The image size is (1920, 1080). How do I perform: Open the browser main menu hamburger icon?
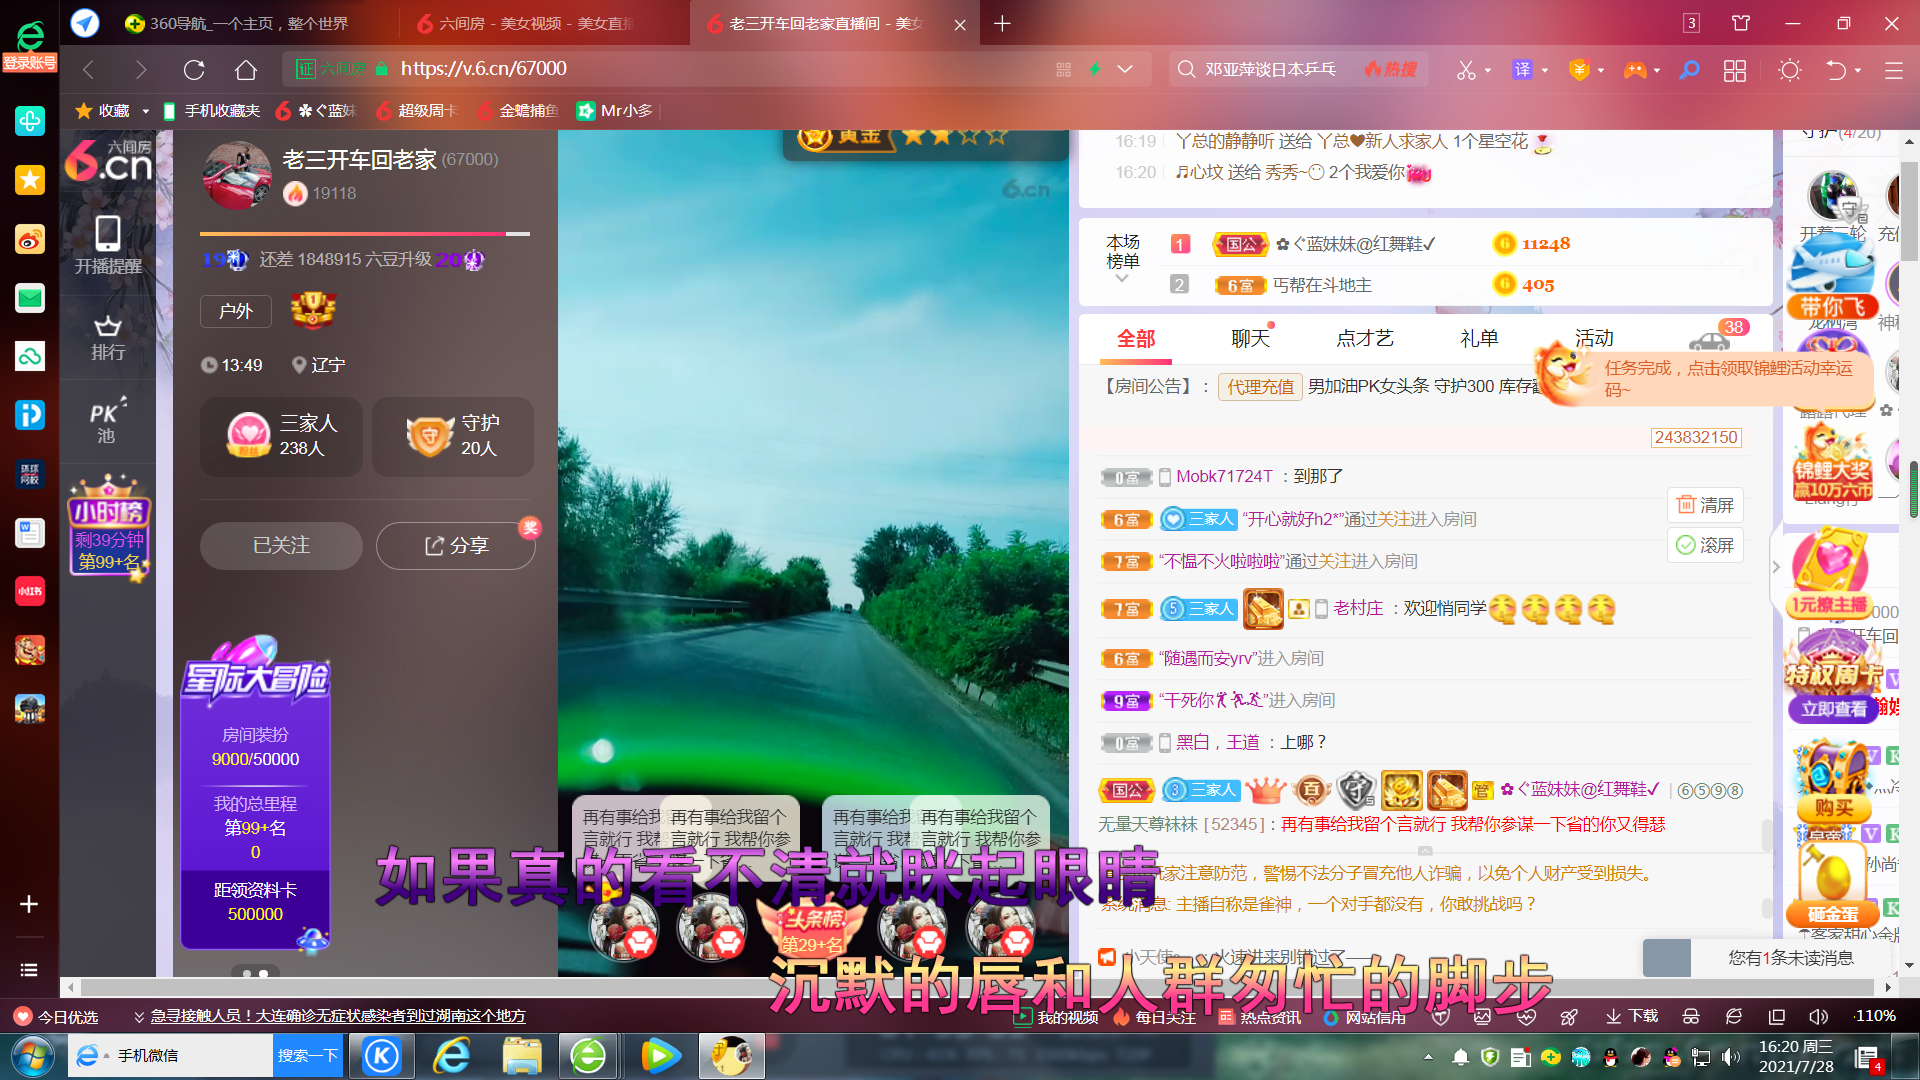(x=1893, y=70)
